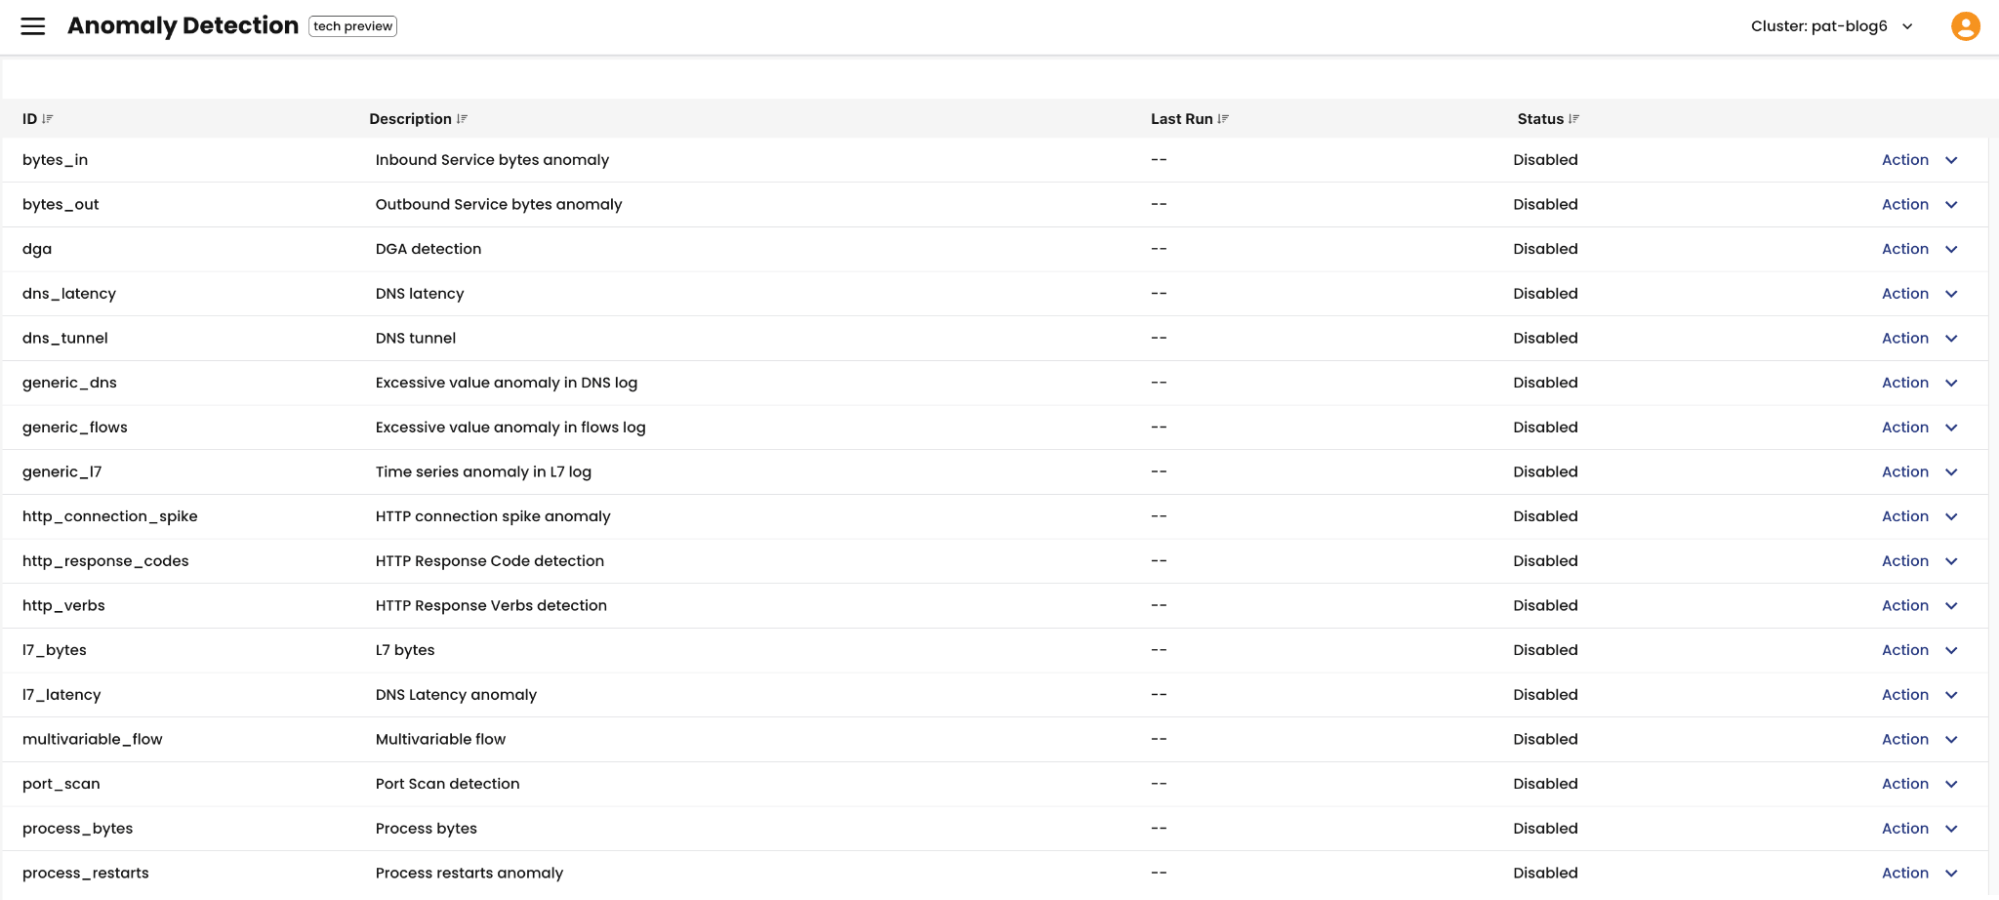Select the http_response_codes ID cell
The height and width of the screenshot is (900, 1999).
click(106, 561)
